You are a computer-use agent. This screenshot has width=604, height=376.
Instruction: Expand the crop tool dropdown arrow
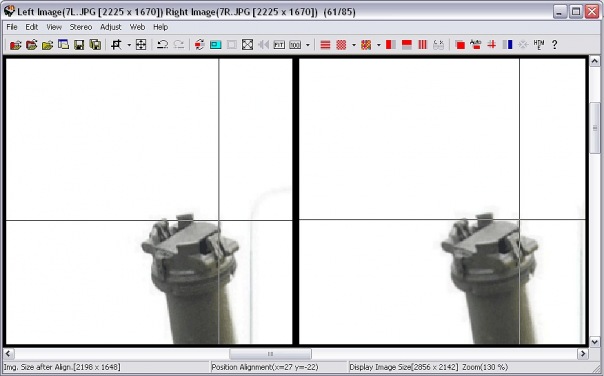[129, 45]
